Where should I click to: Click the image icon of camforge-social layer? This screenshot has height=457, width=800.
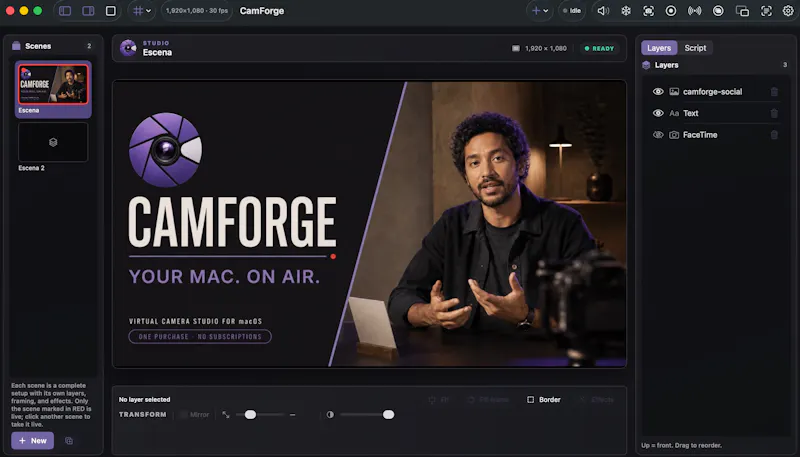coord(674,92)
